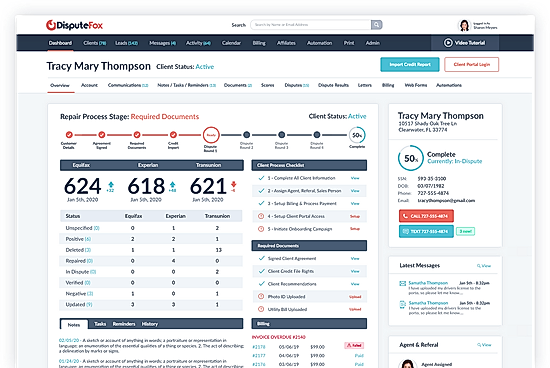The height and width of the screenshot is (368, 550).
Task: Click the Equifax score up arrow
Action: [x=111, y=185]
